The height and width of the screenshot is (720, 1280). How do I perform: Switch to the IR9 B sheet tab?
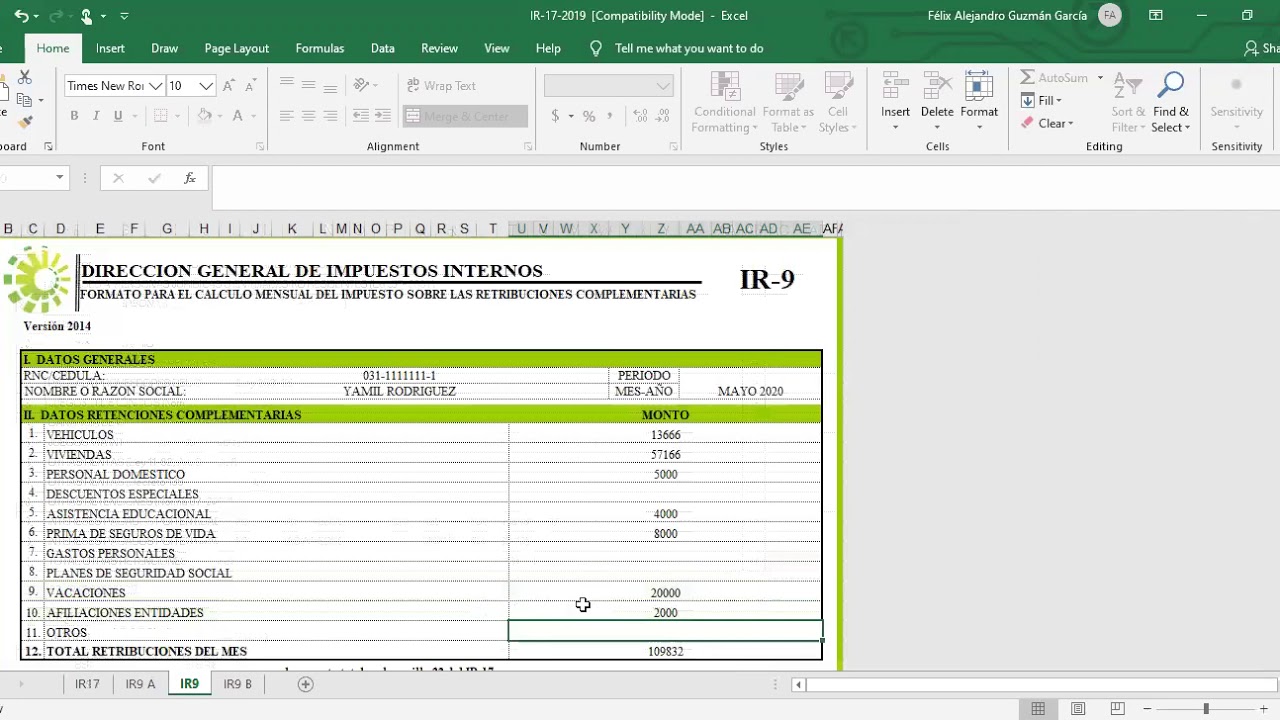(237, 684)
